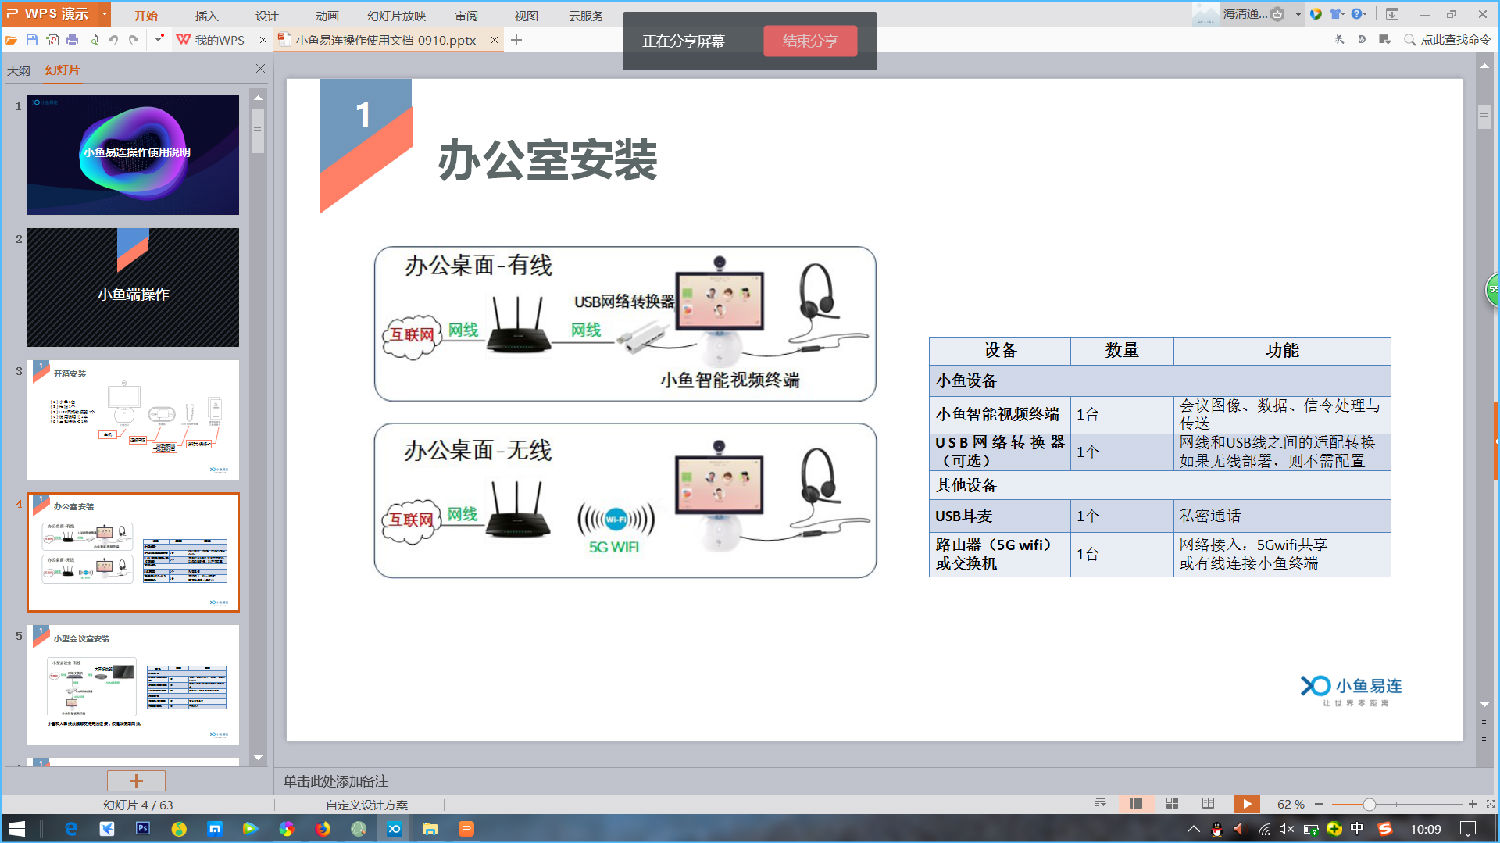Image resolution: width=1500 pixels, height=843 pixels.
Task: Open File Explorer from taskbar
Action: tap(430, 828)
